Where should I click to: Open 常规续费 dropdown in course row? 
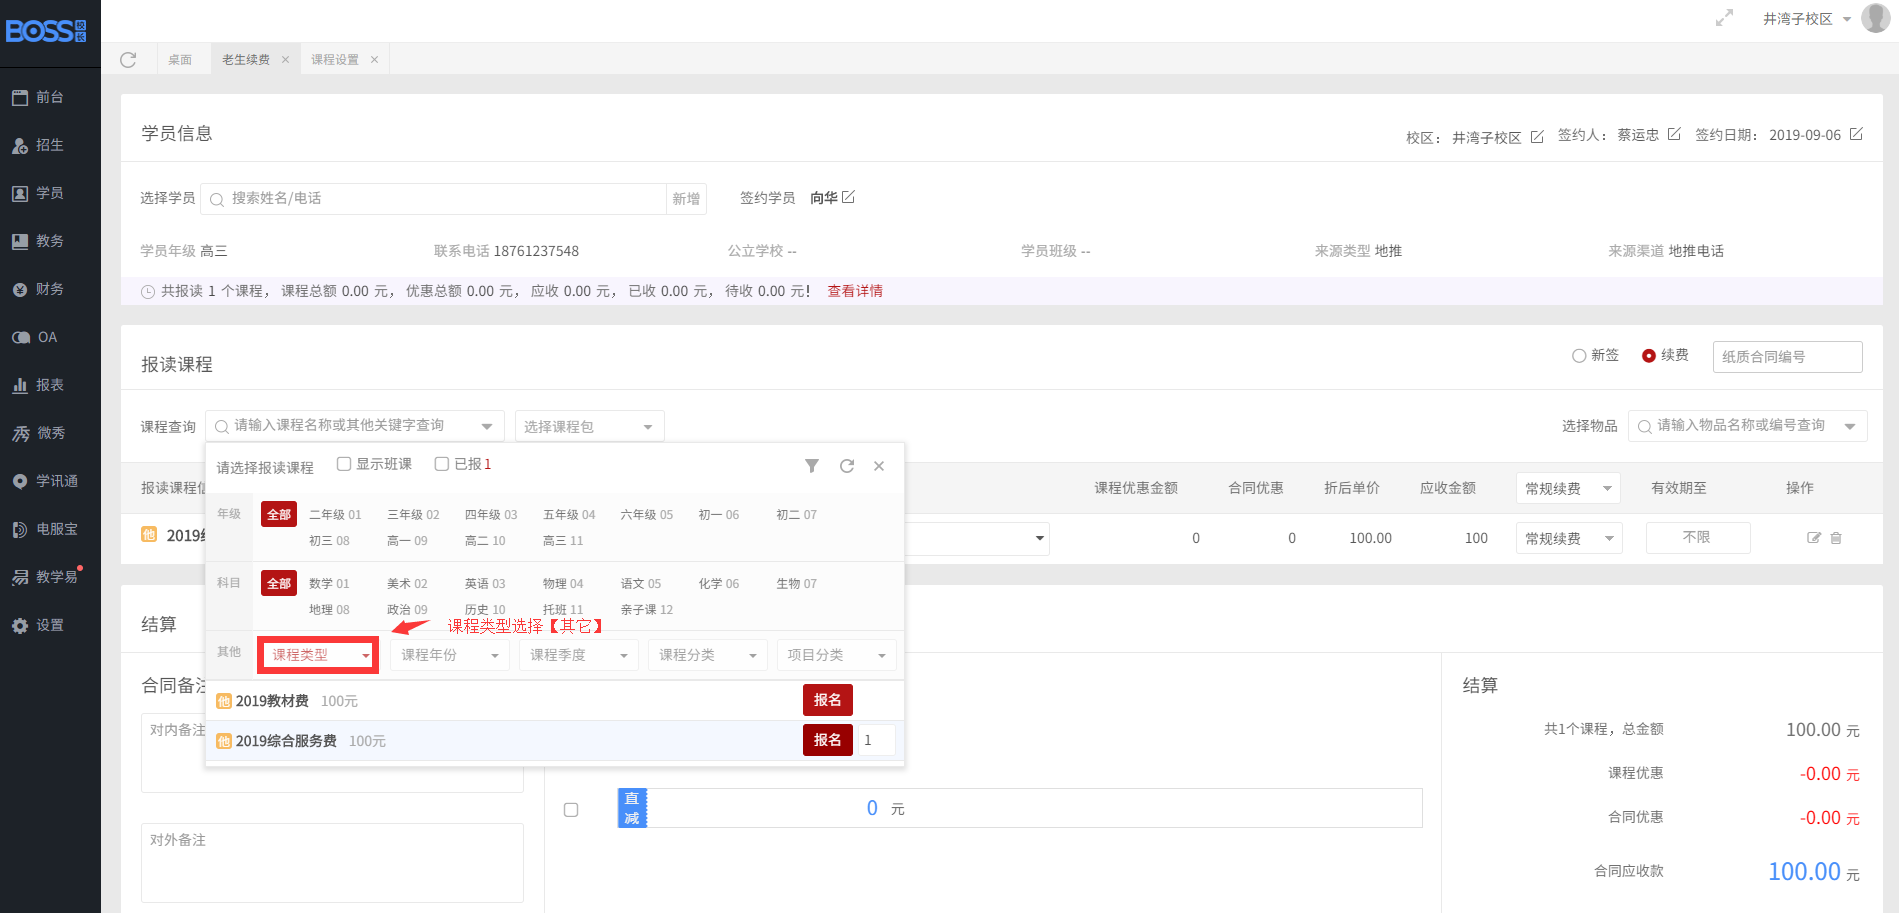pyautogui.click(x=1569, y=539)
